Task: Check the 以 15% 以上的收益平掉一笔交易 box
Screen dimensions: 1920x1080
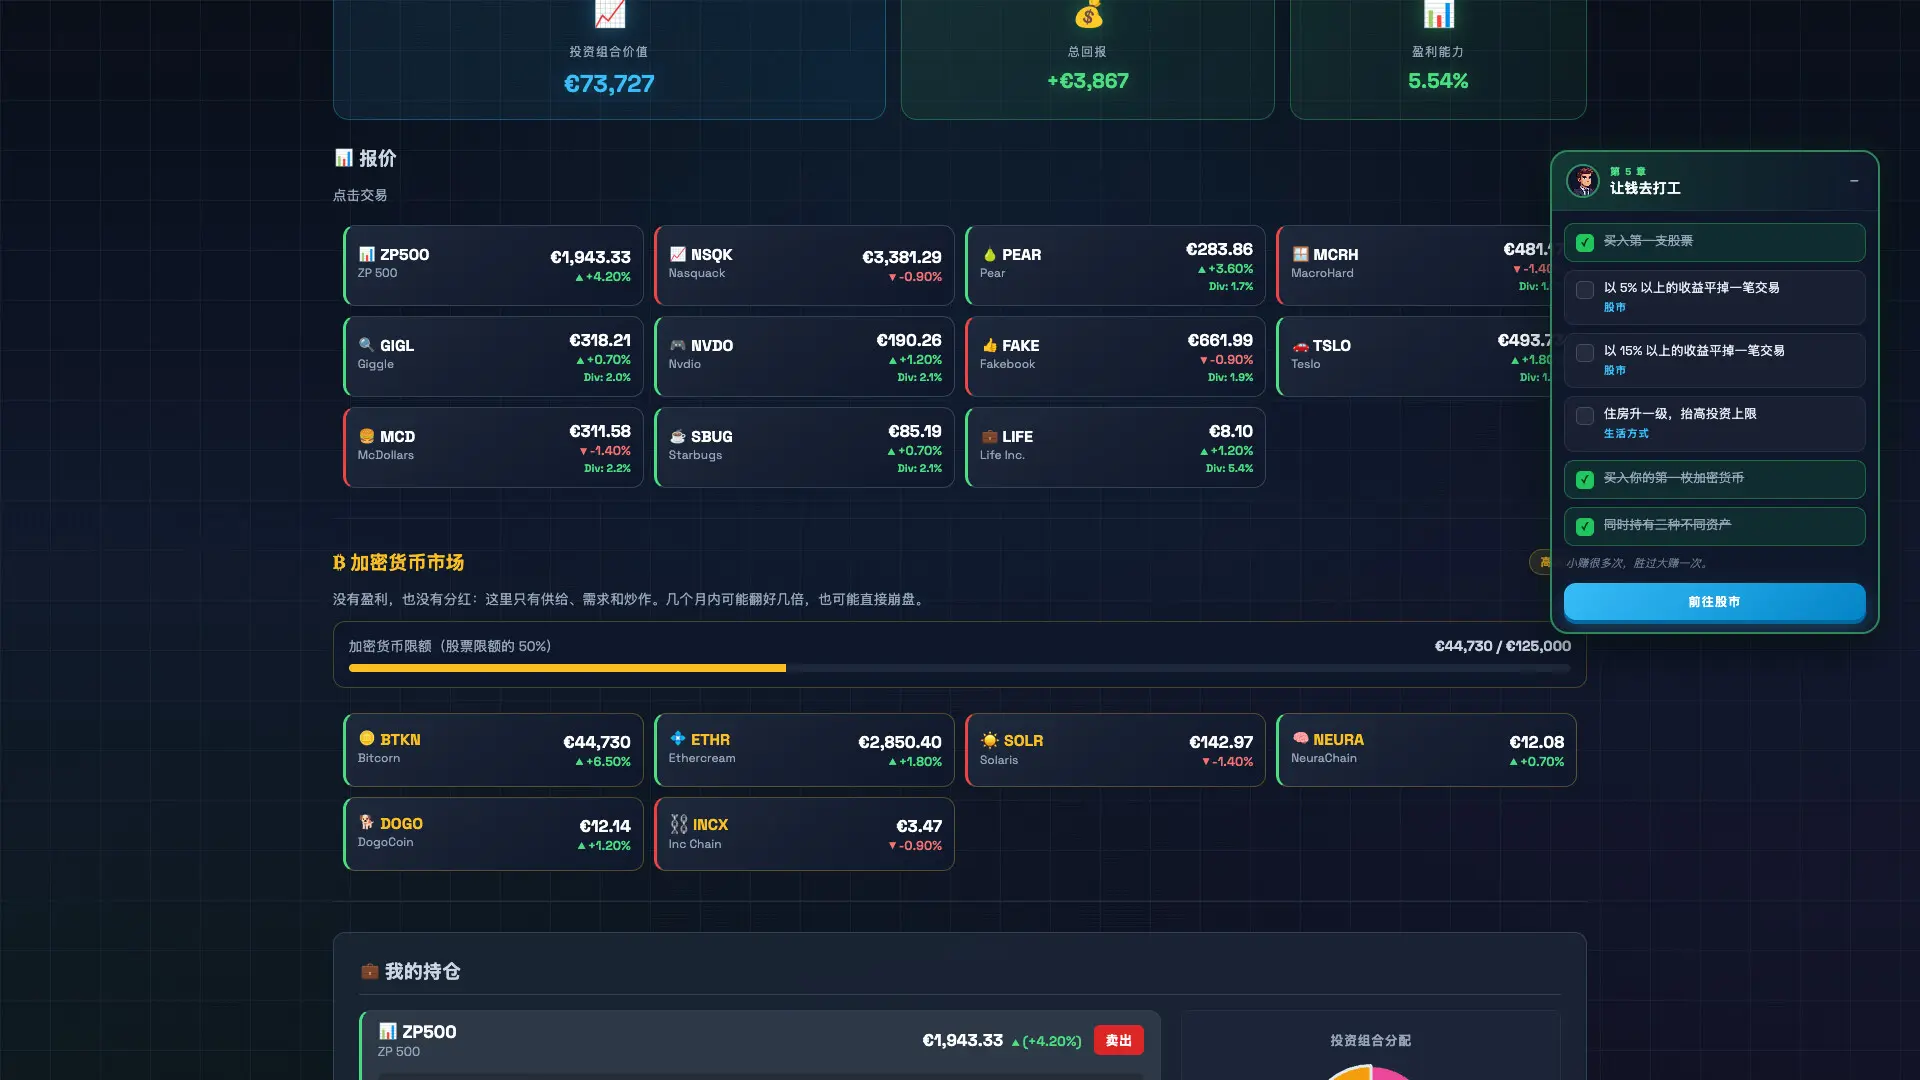Action: (1584, 353)
